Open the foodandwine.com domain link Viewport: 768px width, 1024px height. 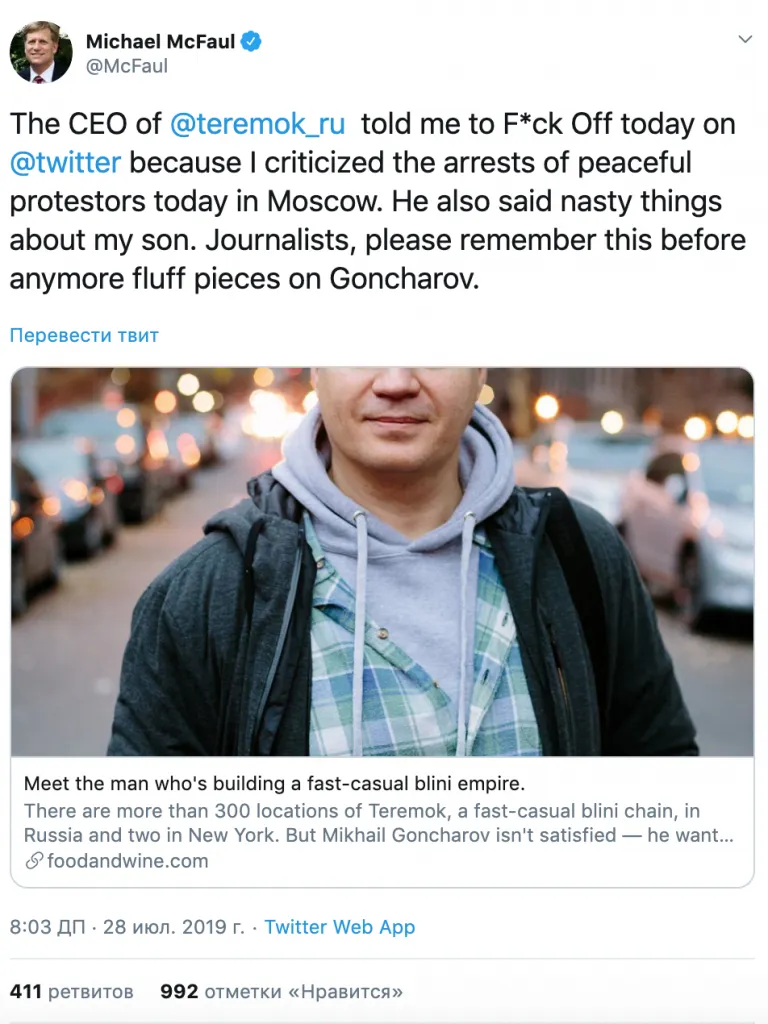(128, 861)
